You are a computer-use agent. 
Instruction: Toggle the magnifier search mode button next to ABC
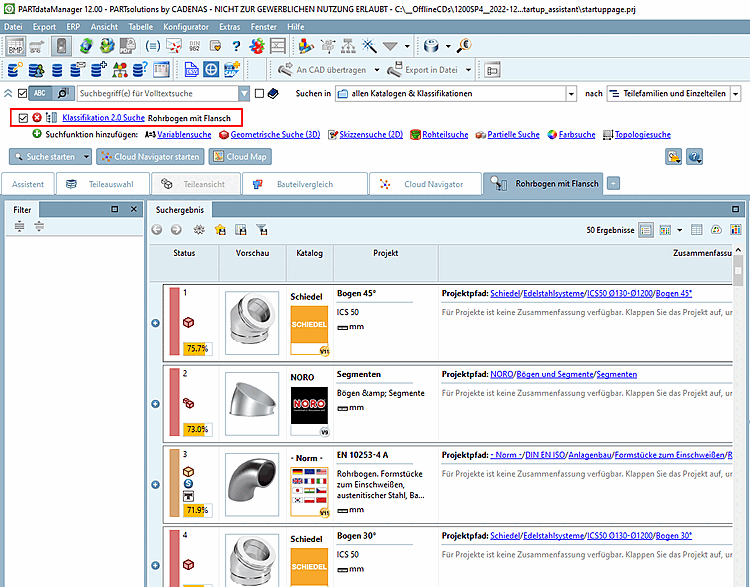click(x=63, y=93)
